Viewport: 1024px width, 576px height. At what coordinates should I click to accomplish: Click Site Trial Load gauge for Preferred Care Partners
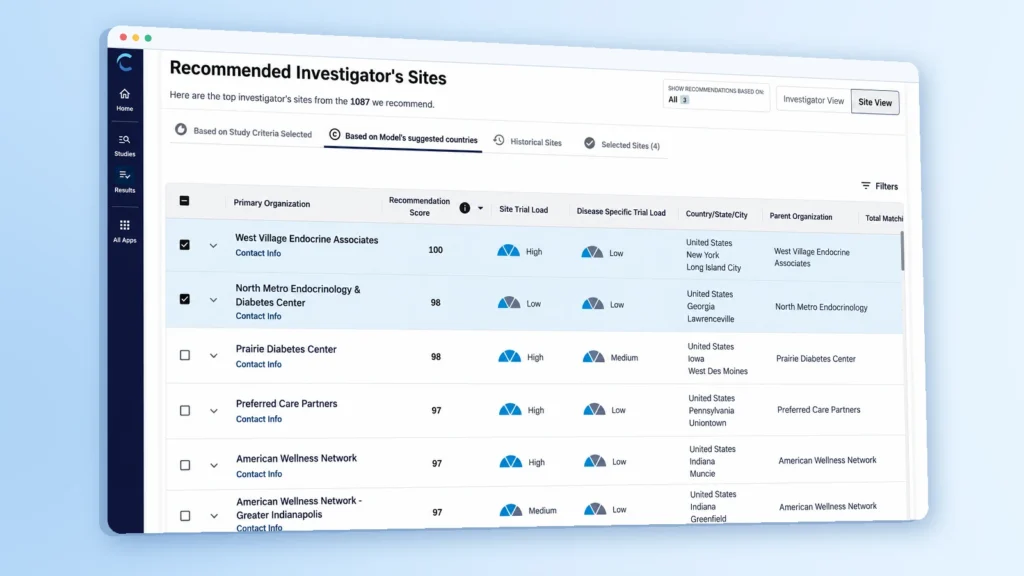(510, 409)
